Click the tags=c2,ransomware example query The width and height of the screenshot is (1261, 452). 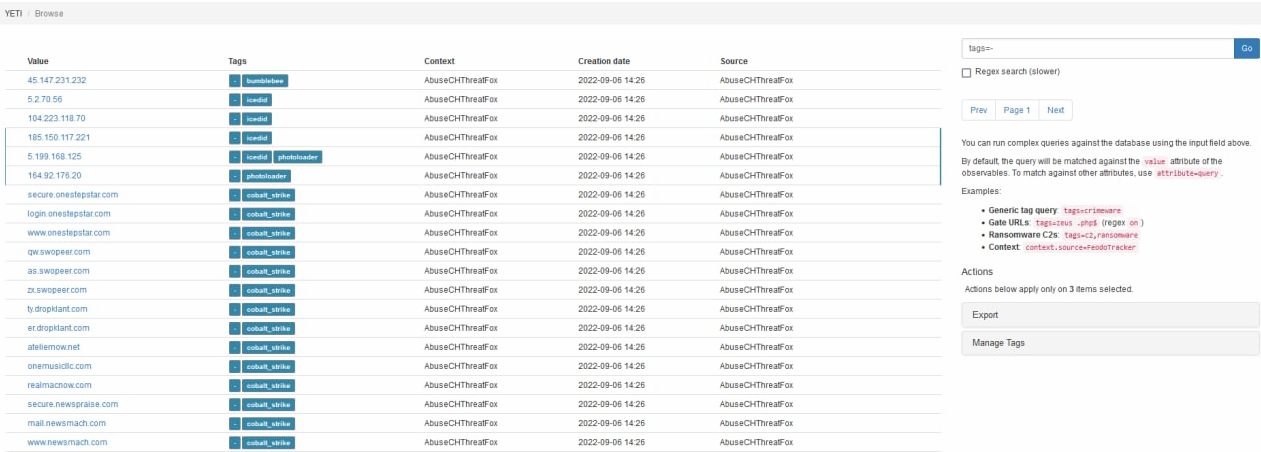point(1102,234)
